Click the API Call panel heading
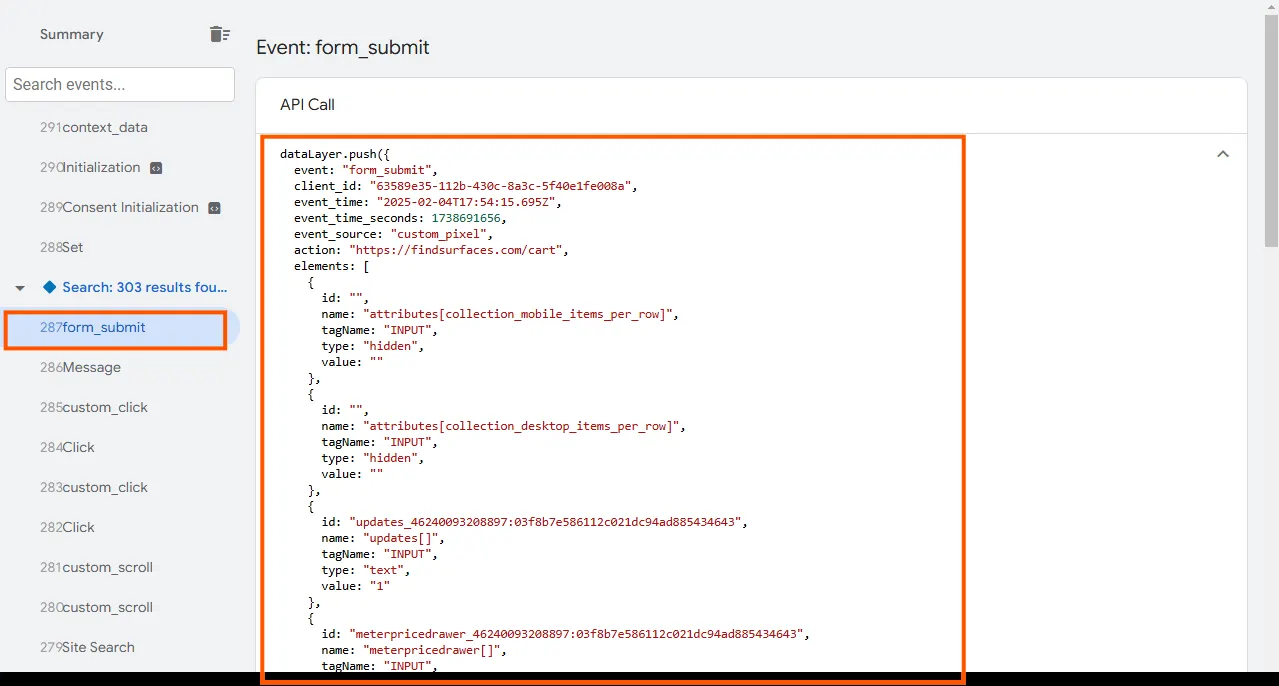The height and width of the screenshot is (686, 1279). [307, 105]
